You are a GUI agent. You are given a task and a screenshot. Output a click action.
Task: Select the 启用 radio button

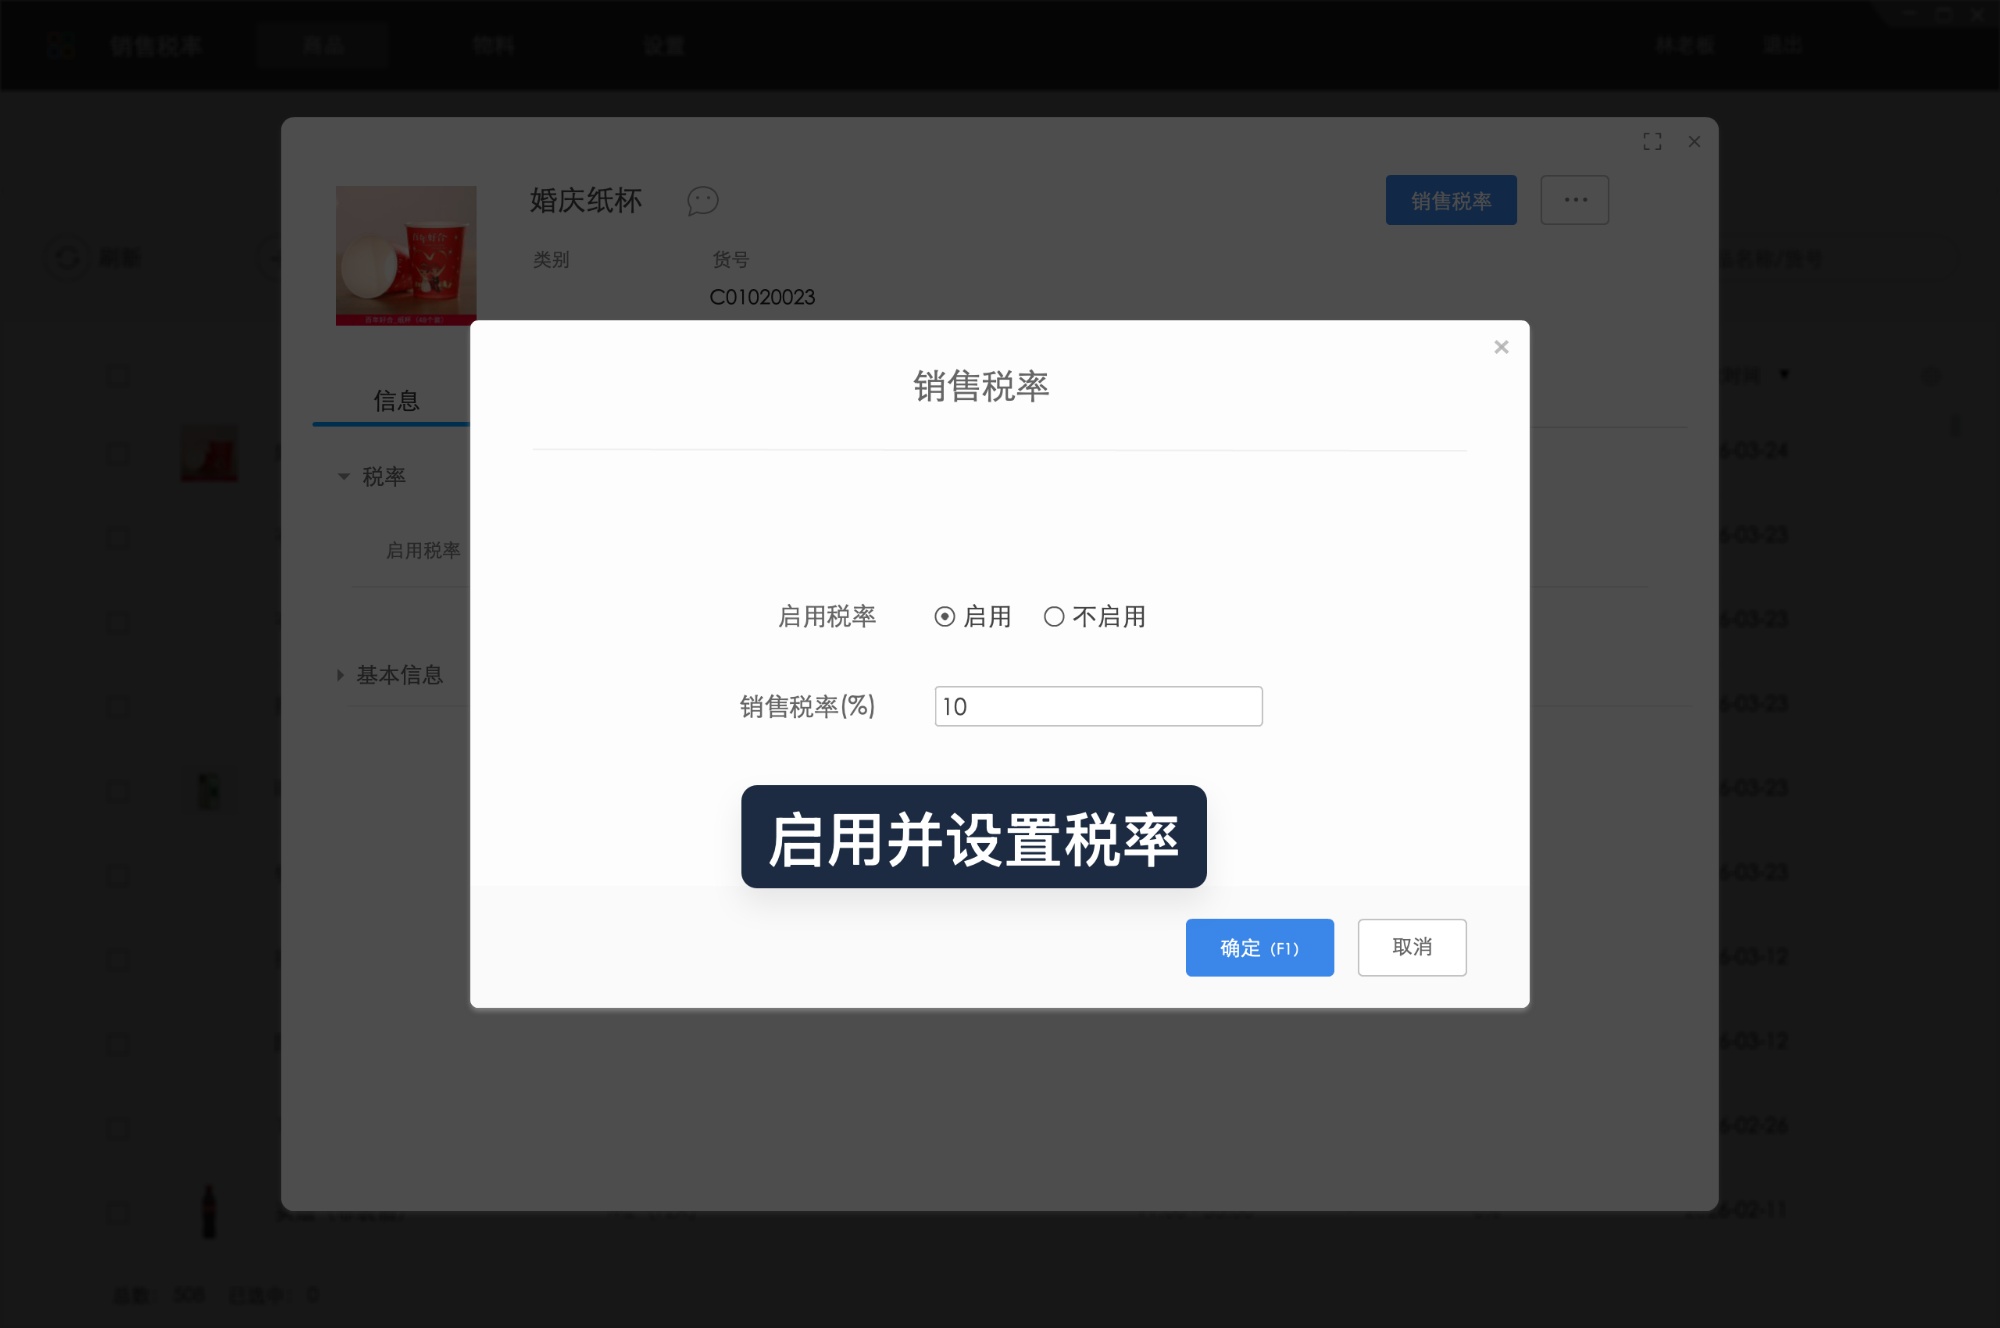pyautogui.click(x=943, y=617)
